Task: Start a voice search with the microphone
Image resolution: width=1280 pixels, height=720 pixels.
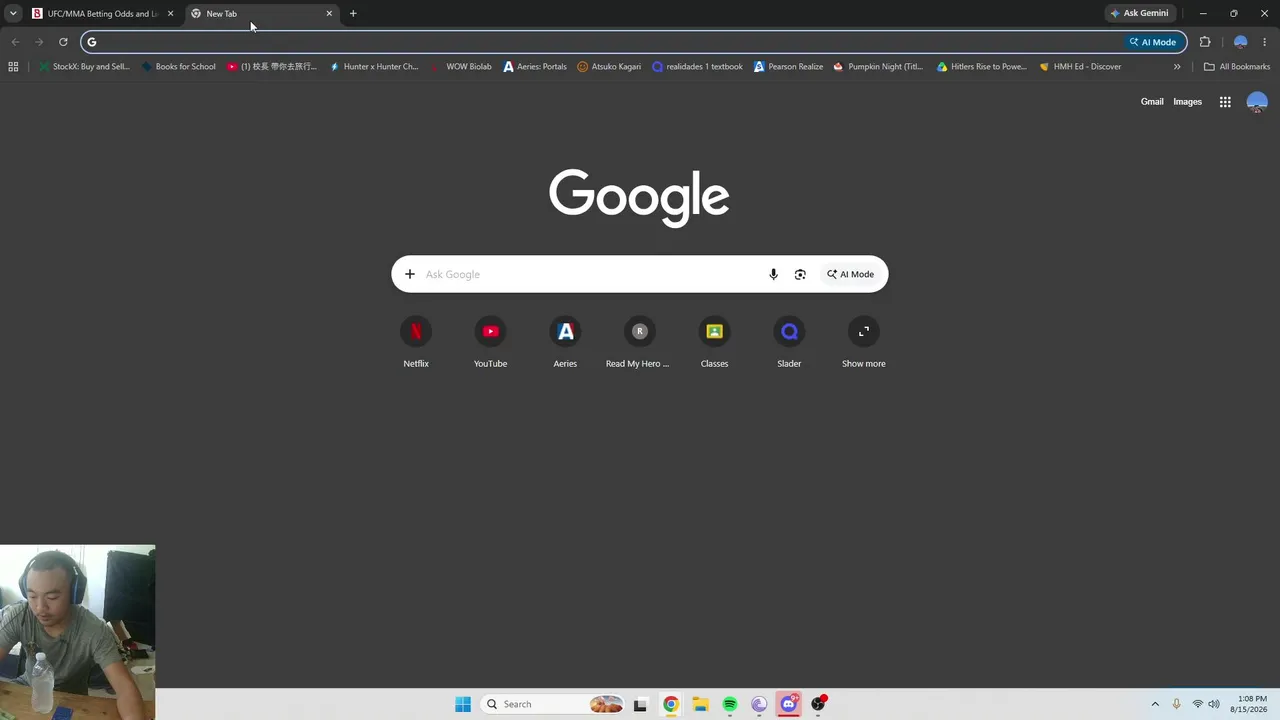Action: coord(773,274)
